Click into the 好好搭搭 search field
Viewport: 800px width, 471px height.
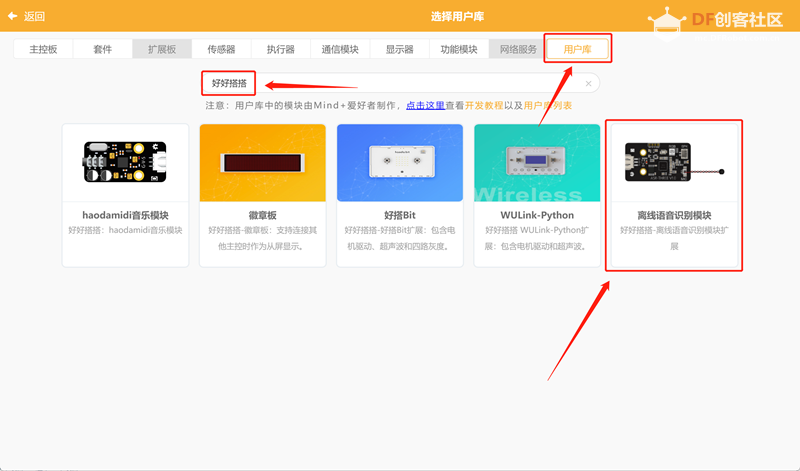(x=401, y=83)
